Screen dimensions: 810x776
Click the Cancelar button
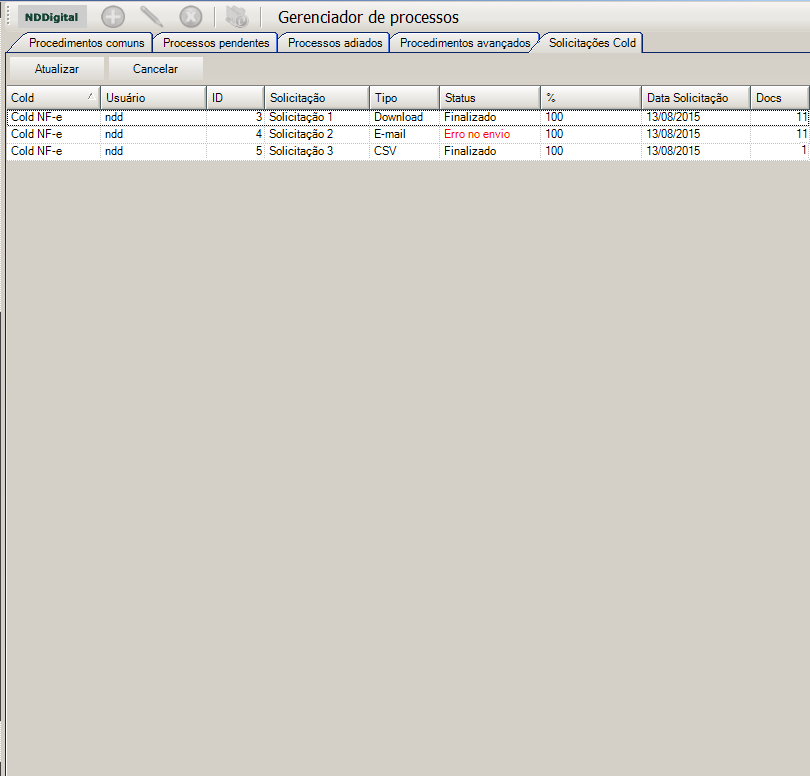click(155, 69)
